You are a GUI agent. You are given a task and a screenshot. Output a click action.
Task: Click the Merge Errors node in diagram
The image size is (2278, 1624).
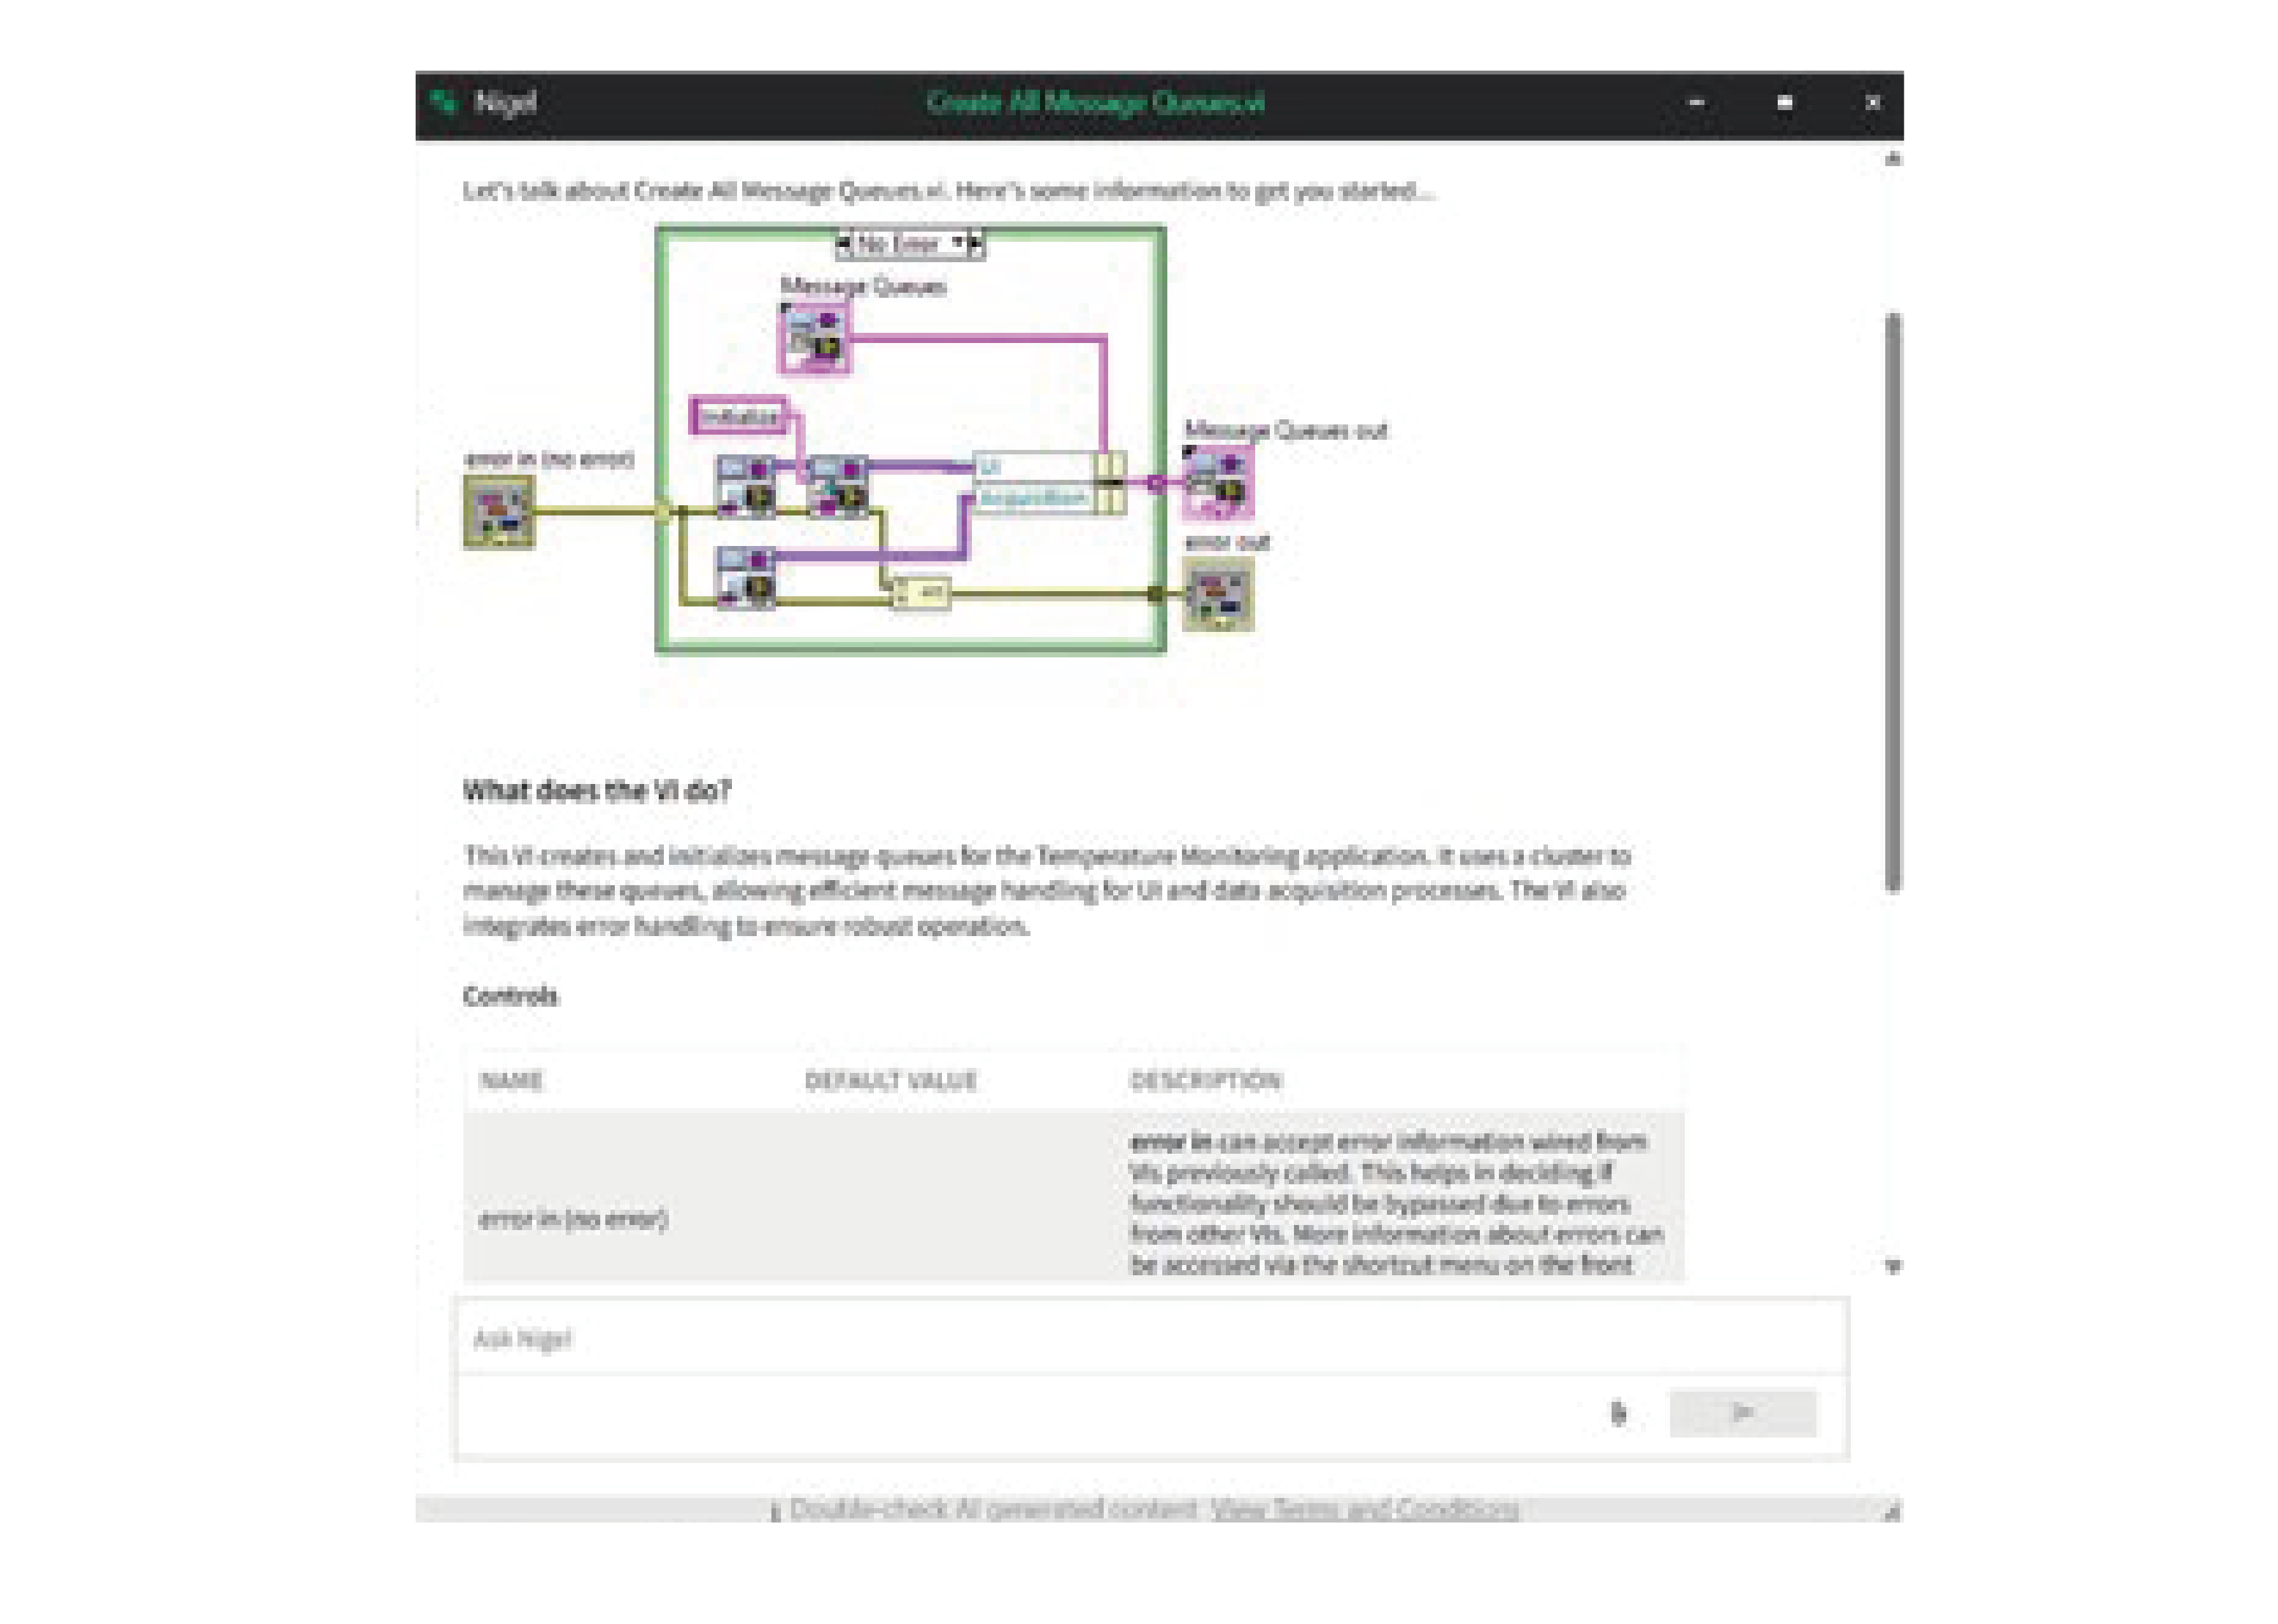922,593
